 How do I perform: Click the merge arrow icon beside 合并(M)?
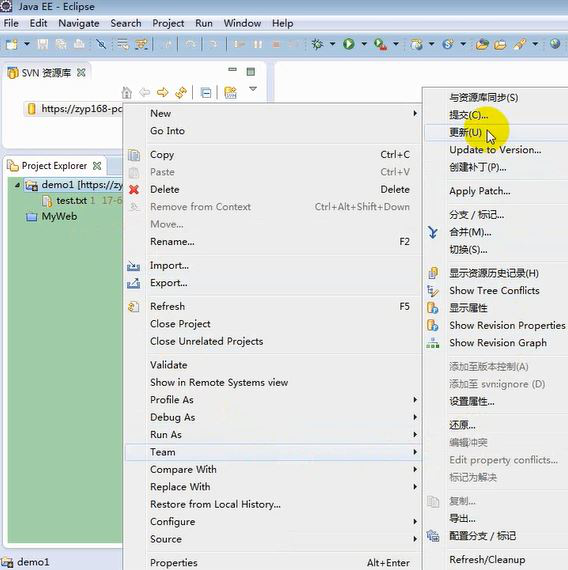433,232
